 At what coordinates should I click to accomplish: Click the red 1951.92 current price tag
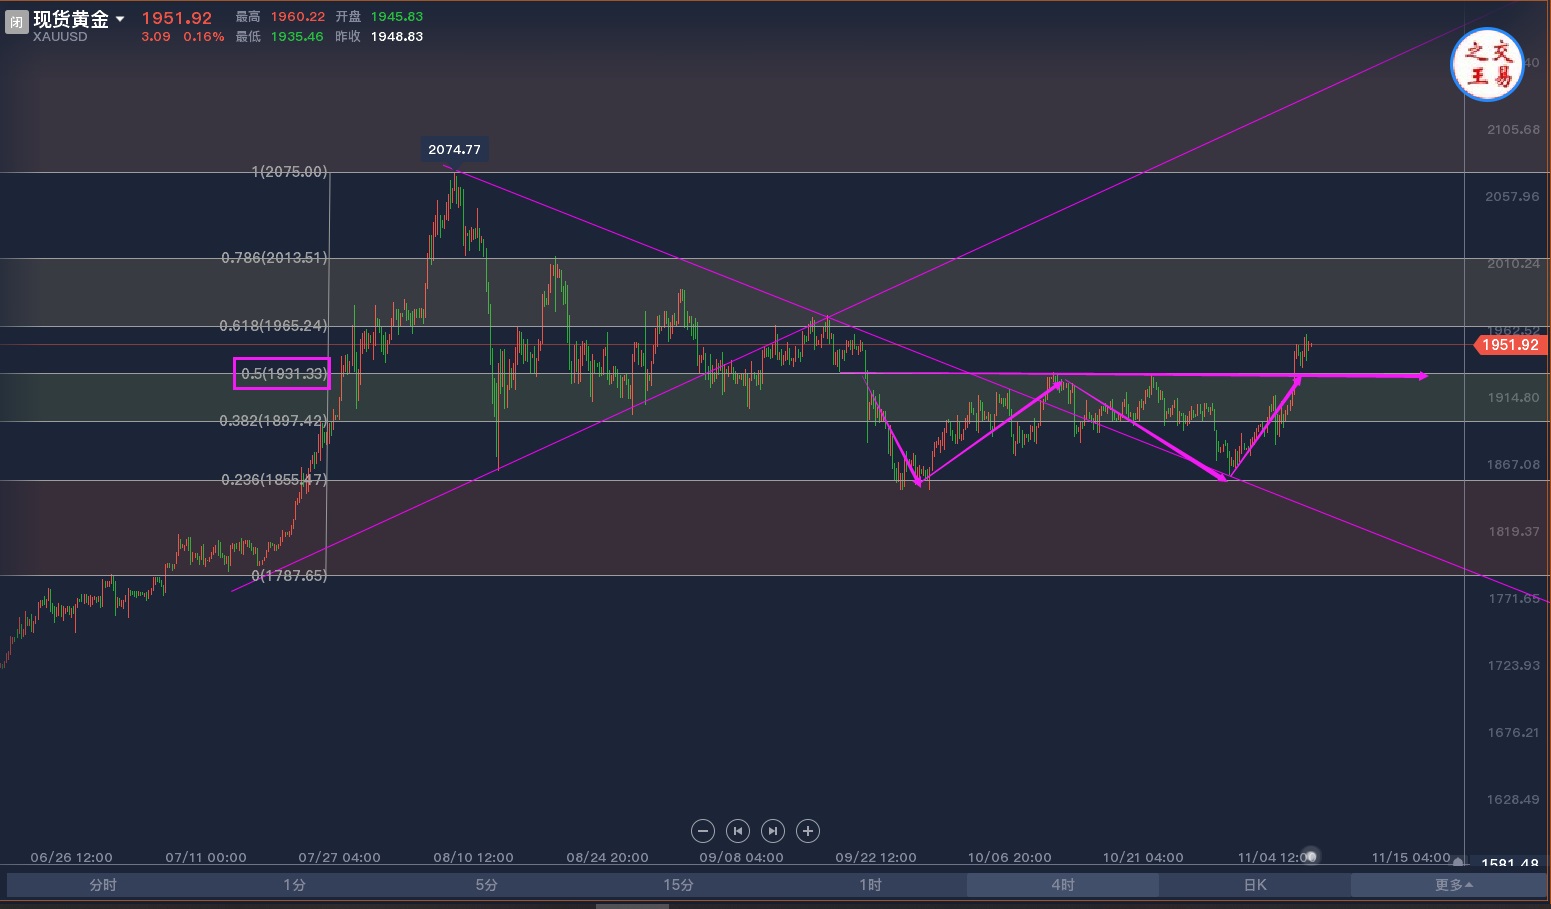[x=1510, y=345]
